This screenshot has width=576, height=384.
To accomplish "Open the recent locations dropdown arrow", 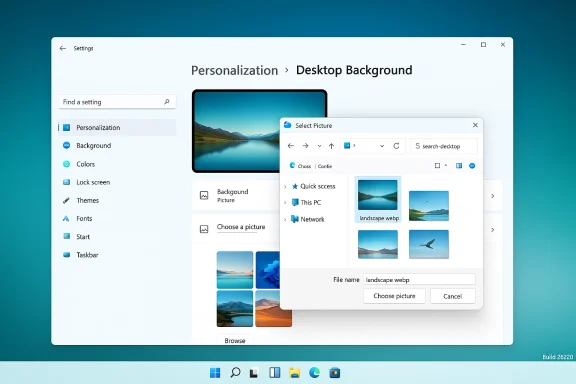I will click(x=319, y=146).
